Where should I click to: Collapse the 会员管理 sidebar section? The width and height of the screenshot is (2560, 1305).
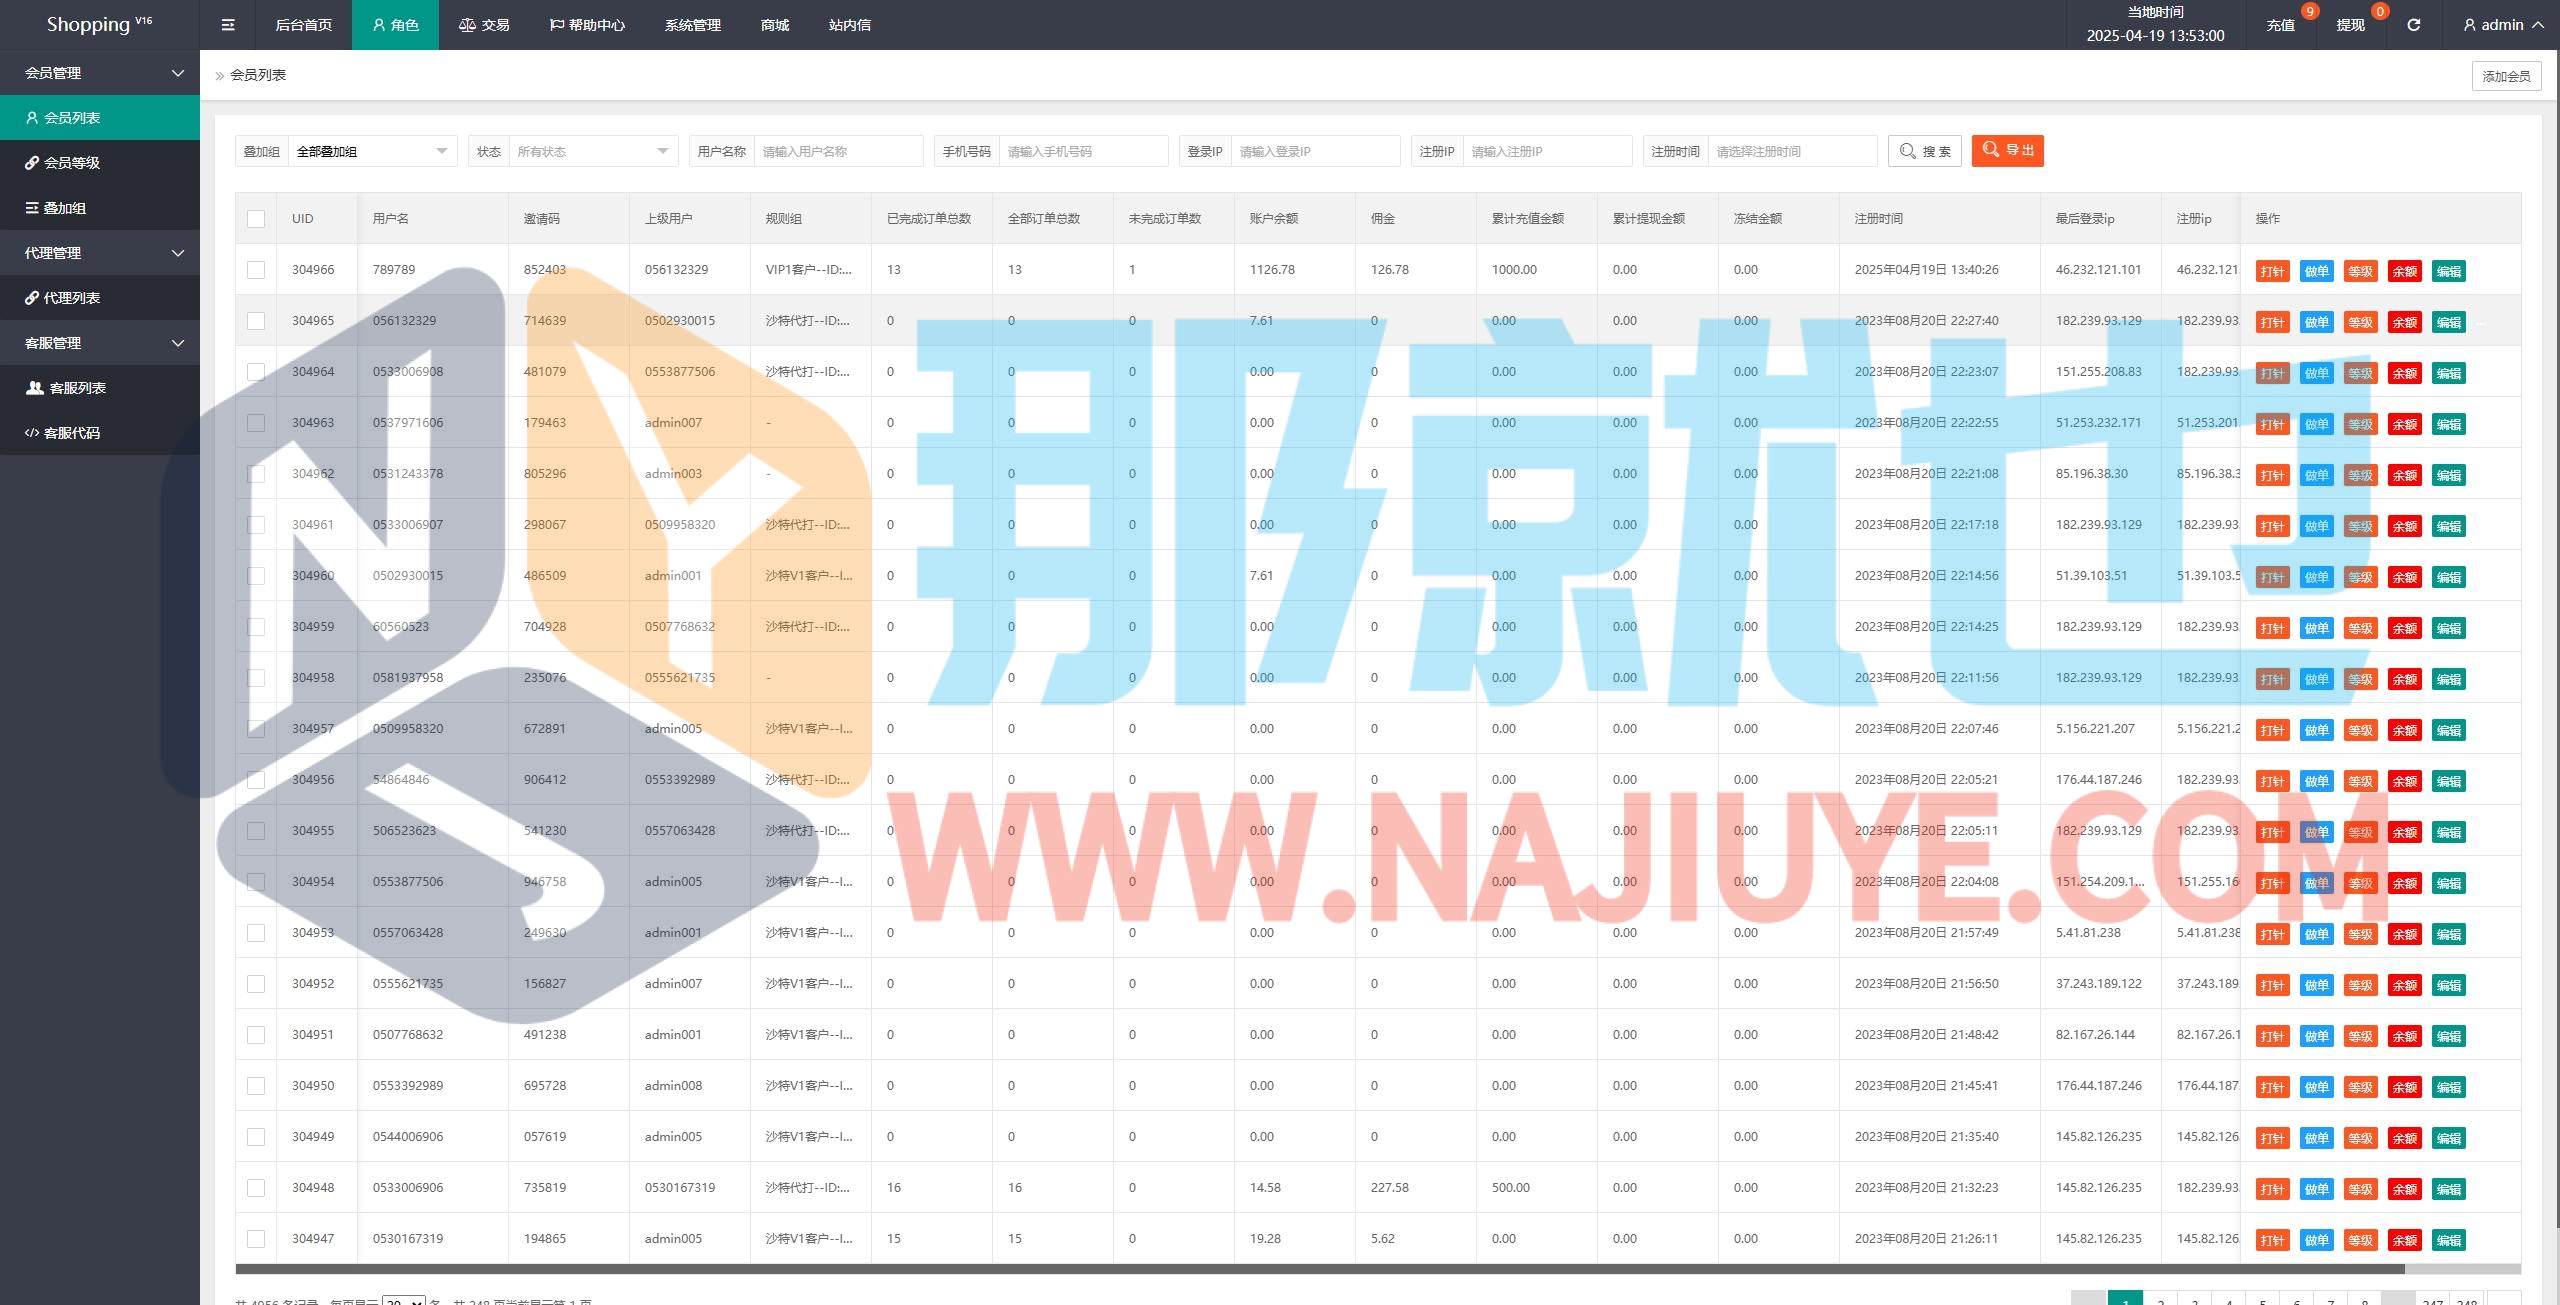tap(100, 73)
